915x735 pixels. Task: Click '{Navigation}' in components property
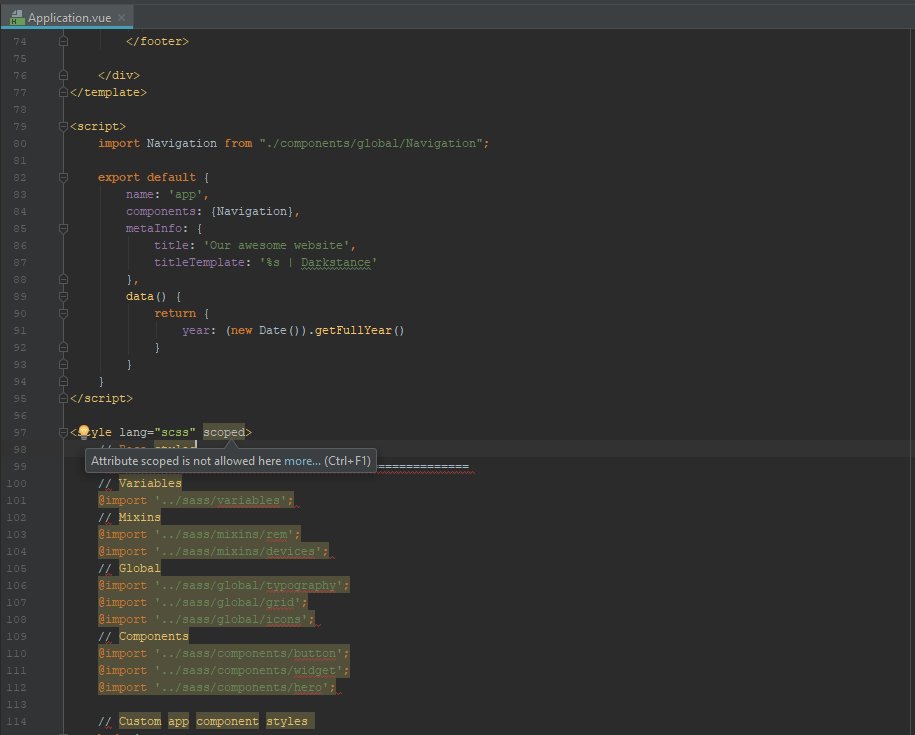tap(252, 211)
